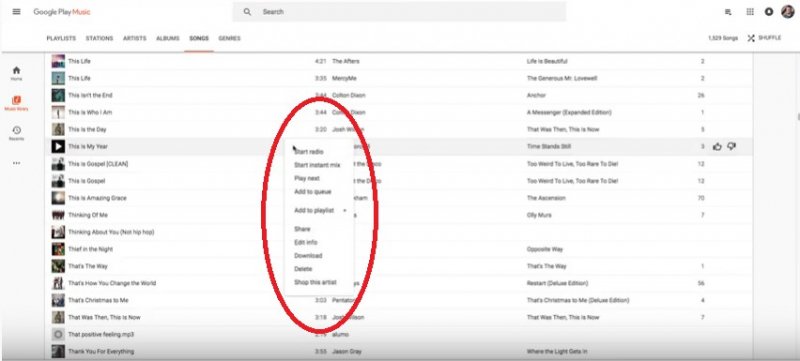Play This Is My Year track
Image resolution: width=800 pixels, height=361 pixels.
pos(58,147)
